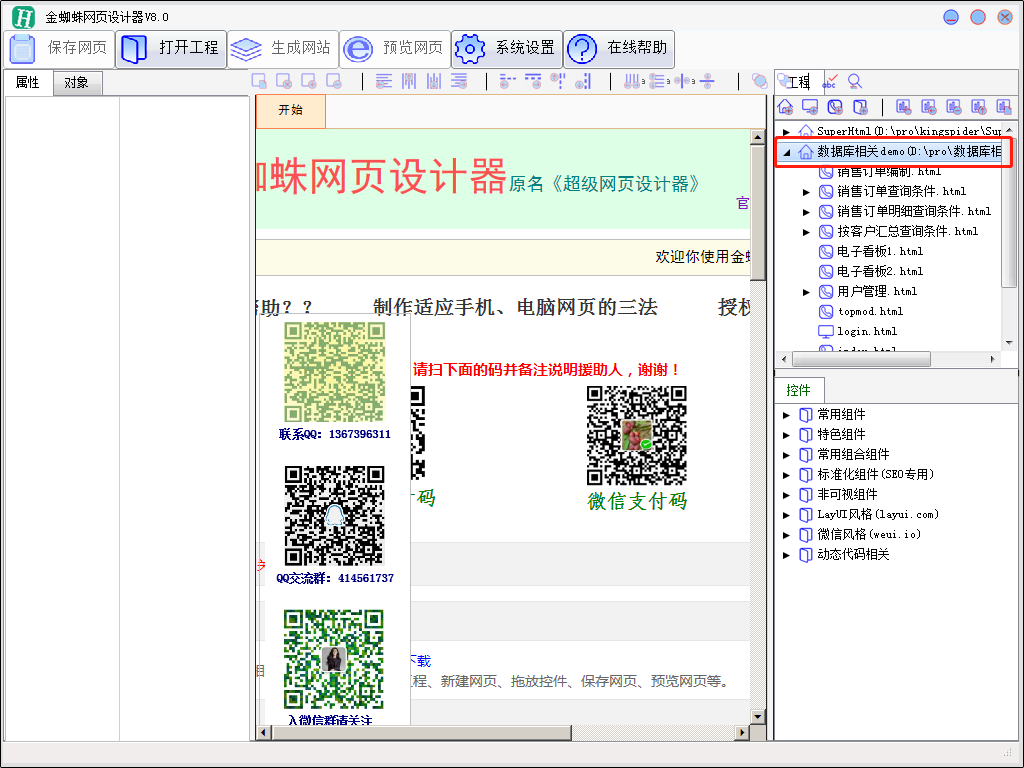Click the chart icon with page symbol
This screenshot has height=768, width=1024.
[1004, 106]
